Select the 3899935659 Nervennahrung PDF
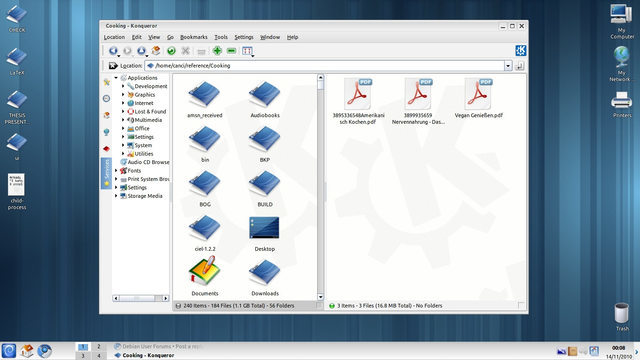Screen dimensions: 640x360 [x=418, y=102]
